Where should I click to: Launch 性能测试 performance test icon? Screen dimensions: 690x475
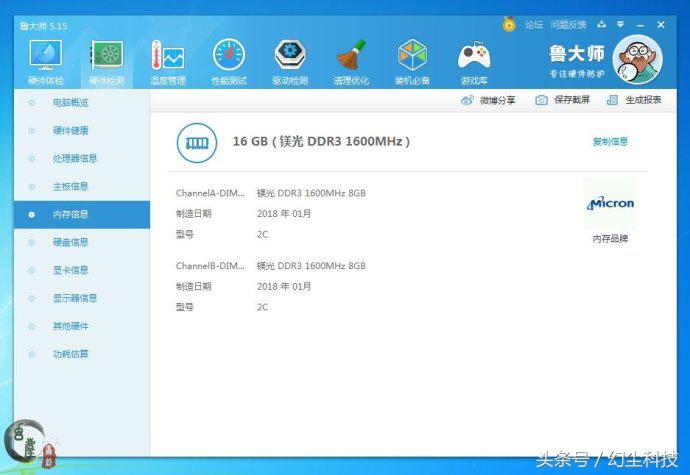pos(229,62)
